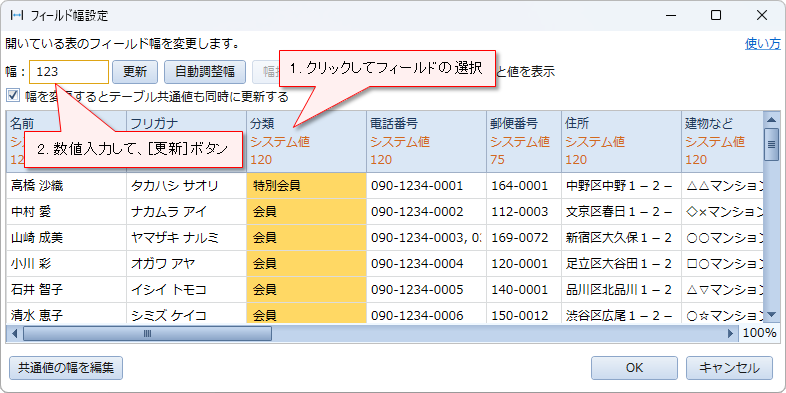
Task: Click the △△マンション cell
Action: [x=722, y=186]
